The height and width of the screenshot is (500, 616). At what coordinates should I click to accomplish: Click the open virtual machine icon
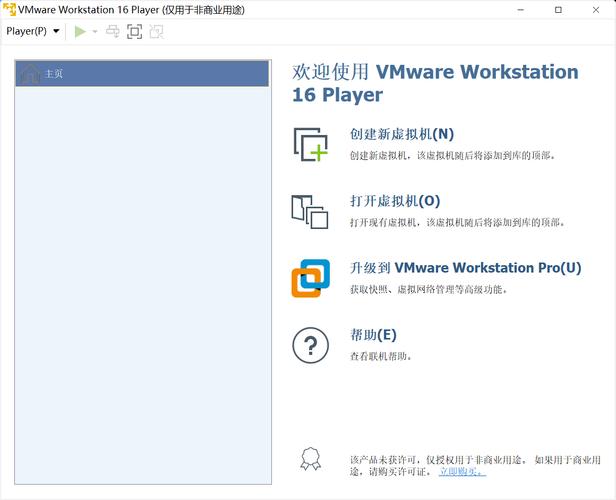(x=310, y=211)
